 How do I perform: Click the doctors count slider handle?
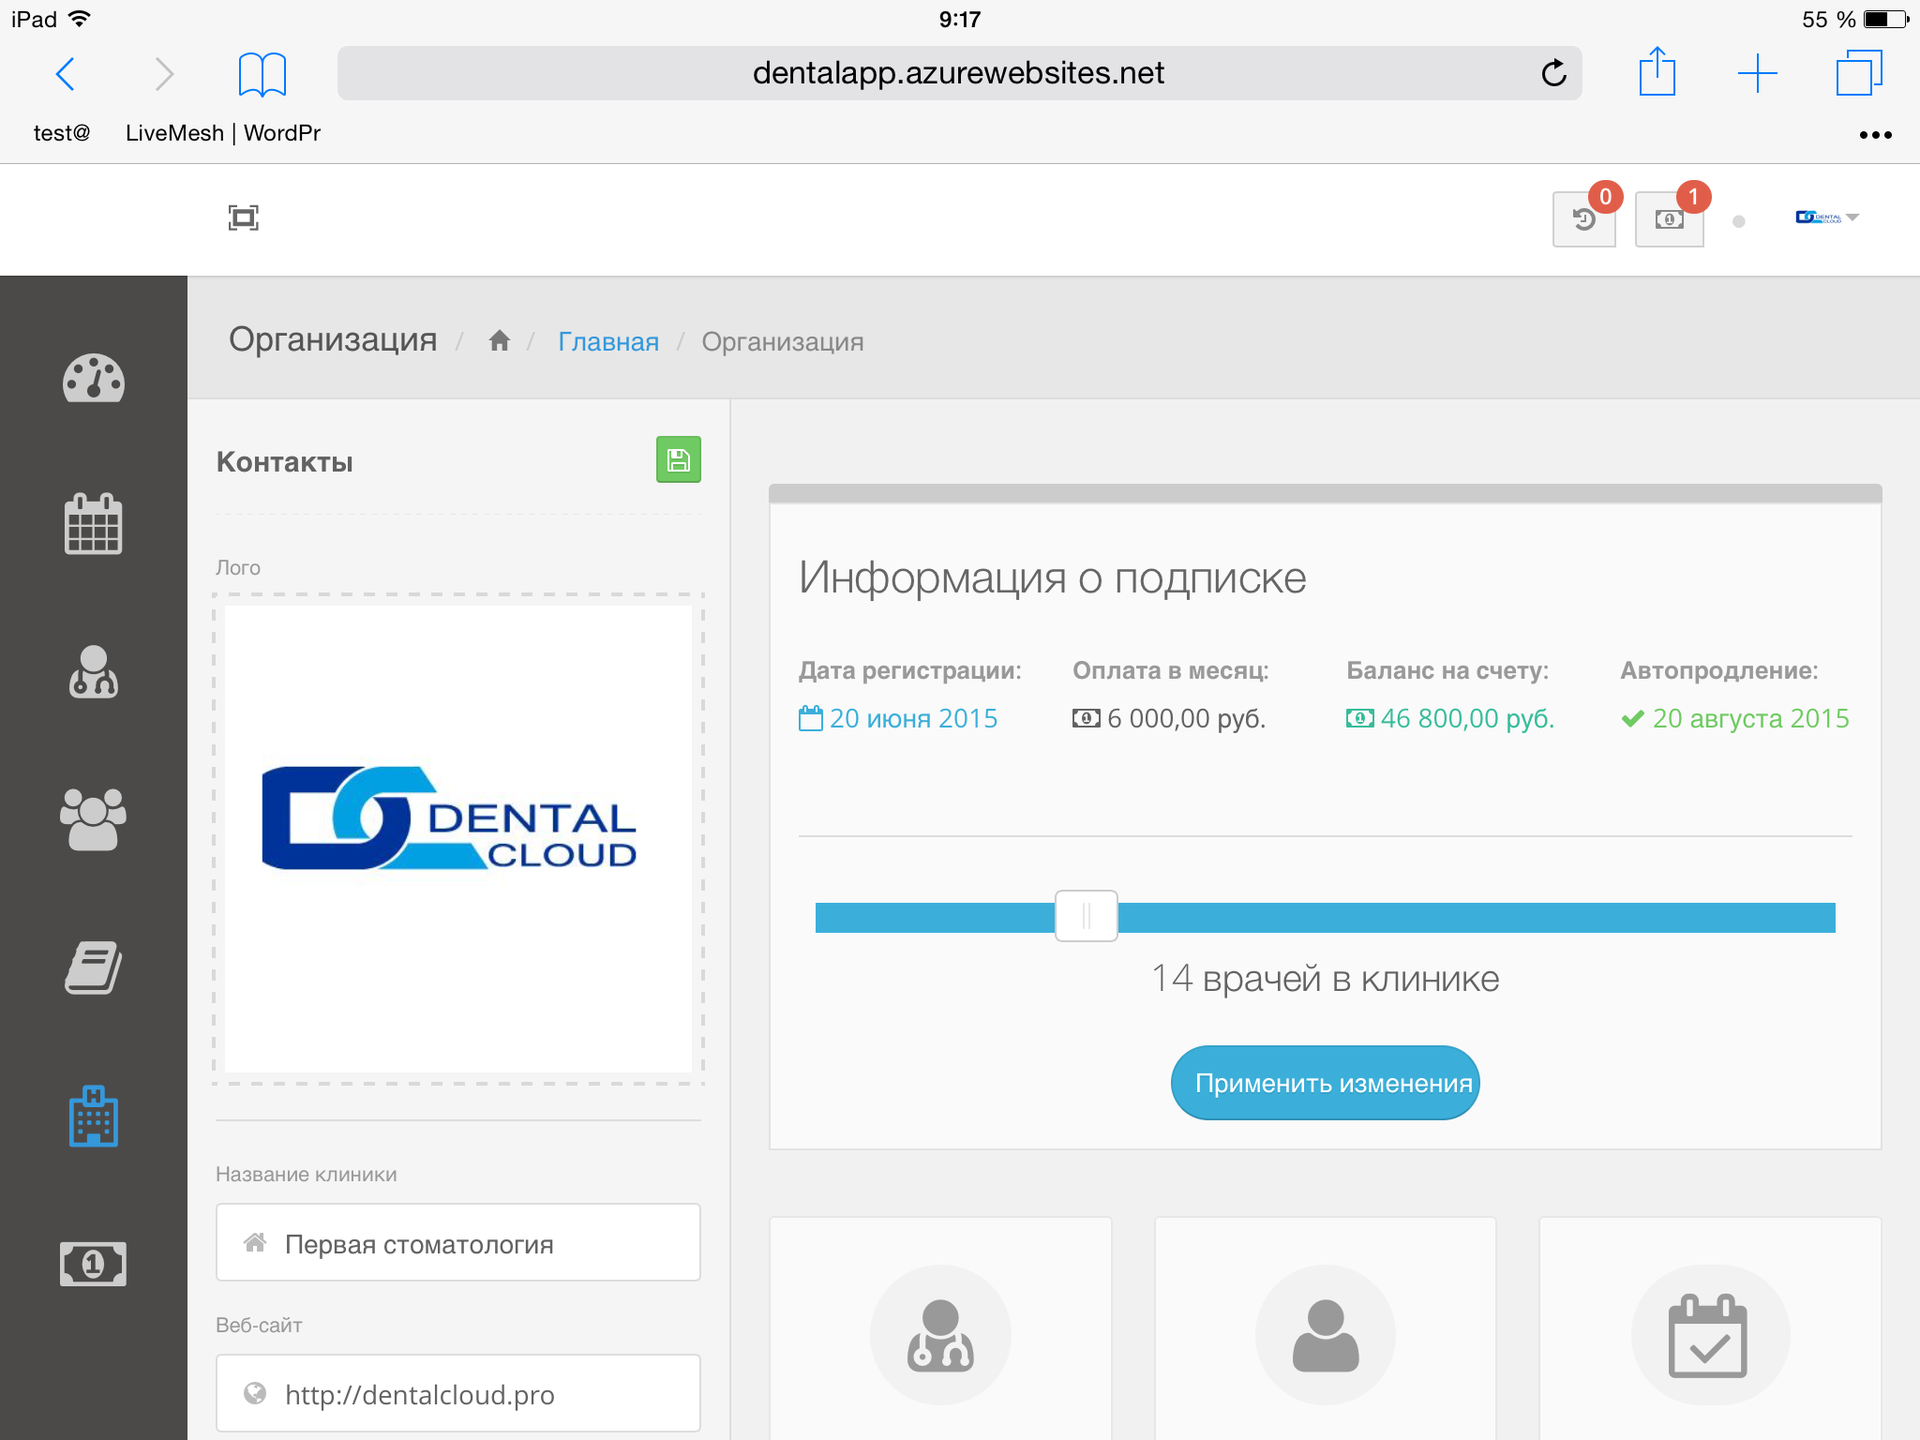point(1086,916)
